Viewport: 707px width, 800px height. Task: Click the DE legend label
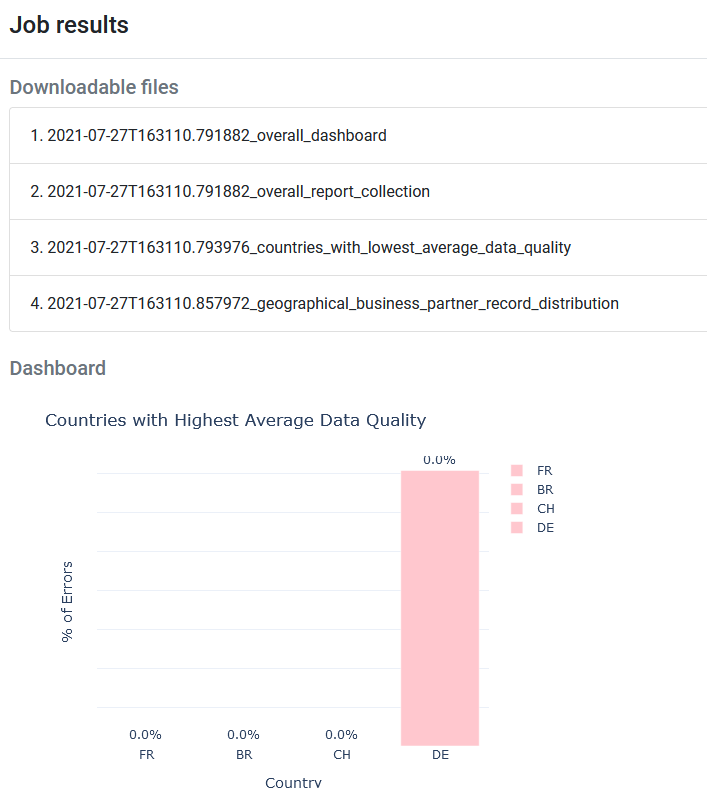[545, 528]
